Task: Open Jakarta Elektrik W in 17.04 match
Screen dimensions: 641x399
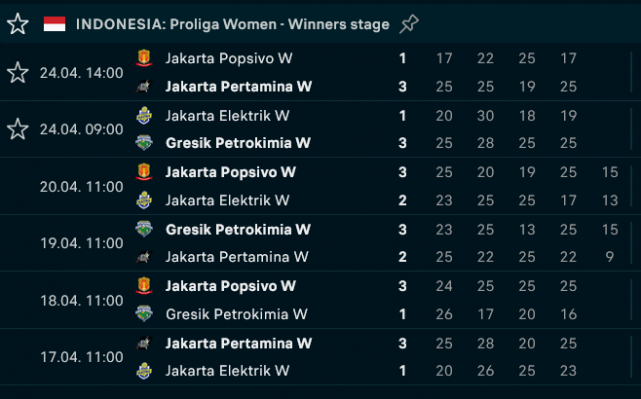Action: [227, 371]
